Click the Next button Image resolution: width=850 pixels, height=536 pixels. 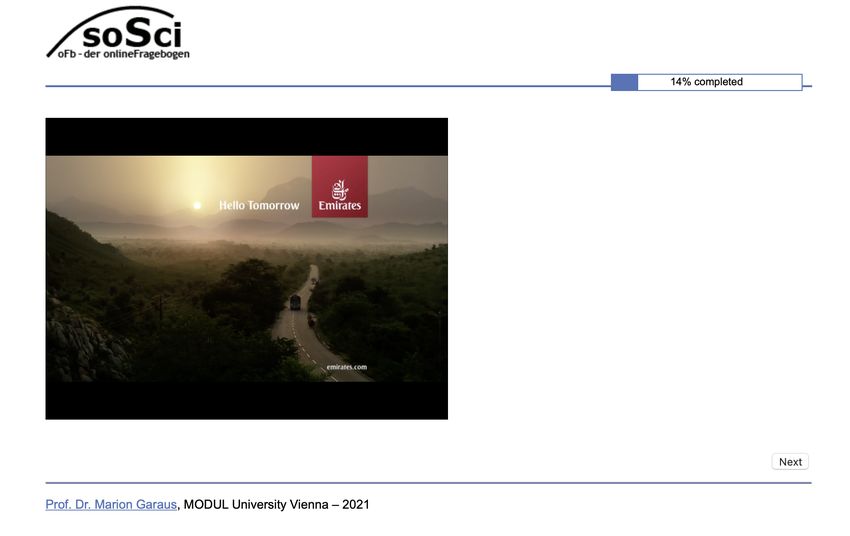[x=790, y=462]
